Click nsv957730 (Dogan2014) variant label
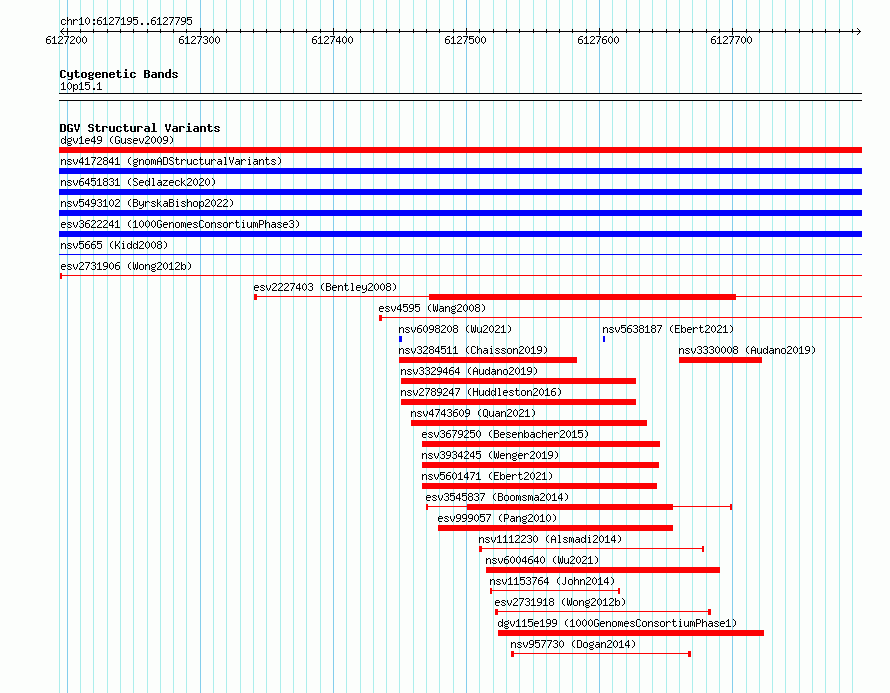This screenshot has width=890, height=693. [573, 644]
